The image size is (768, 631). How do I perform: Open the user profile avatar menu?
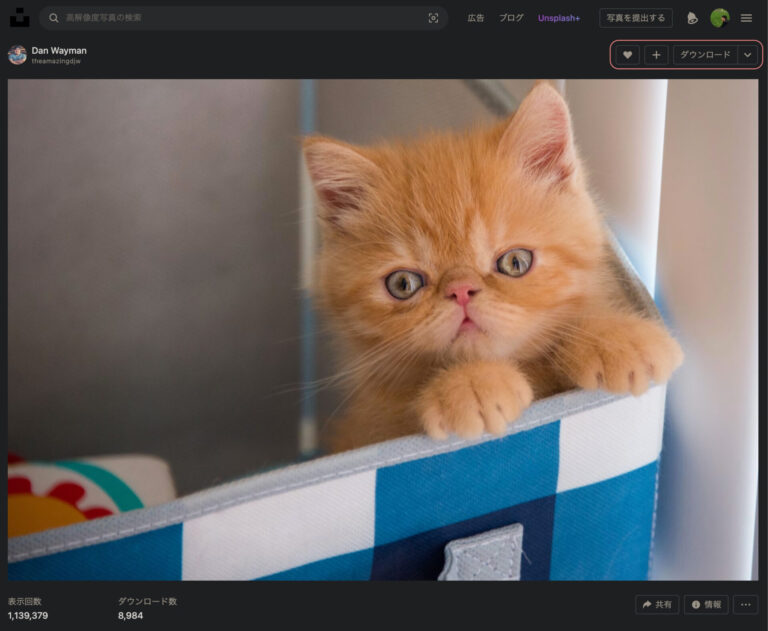pos(719,18)
